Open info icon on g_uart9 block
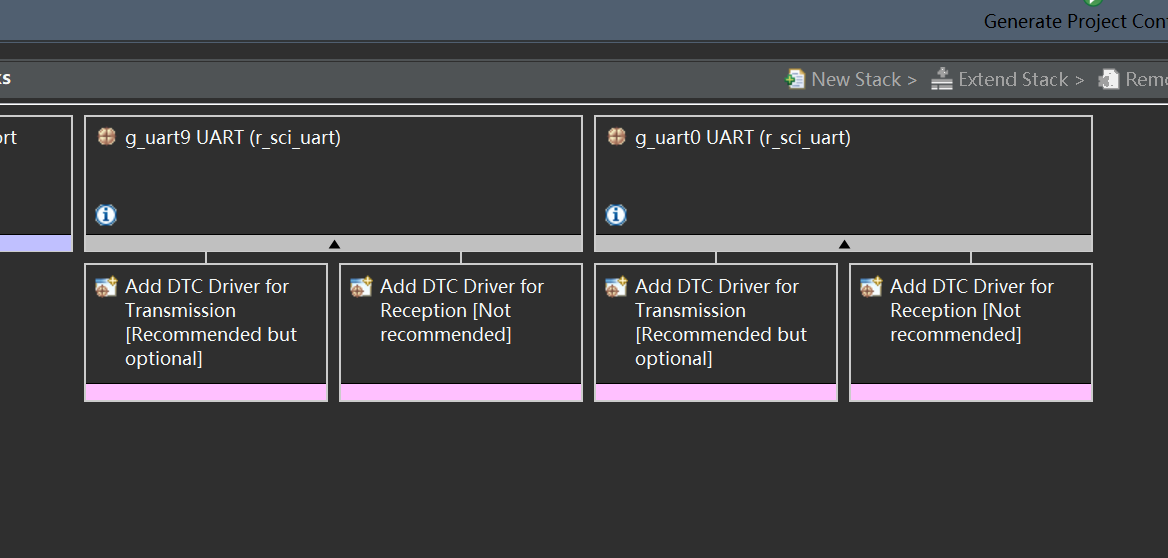1168x558 pixels. [106, 215]
